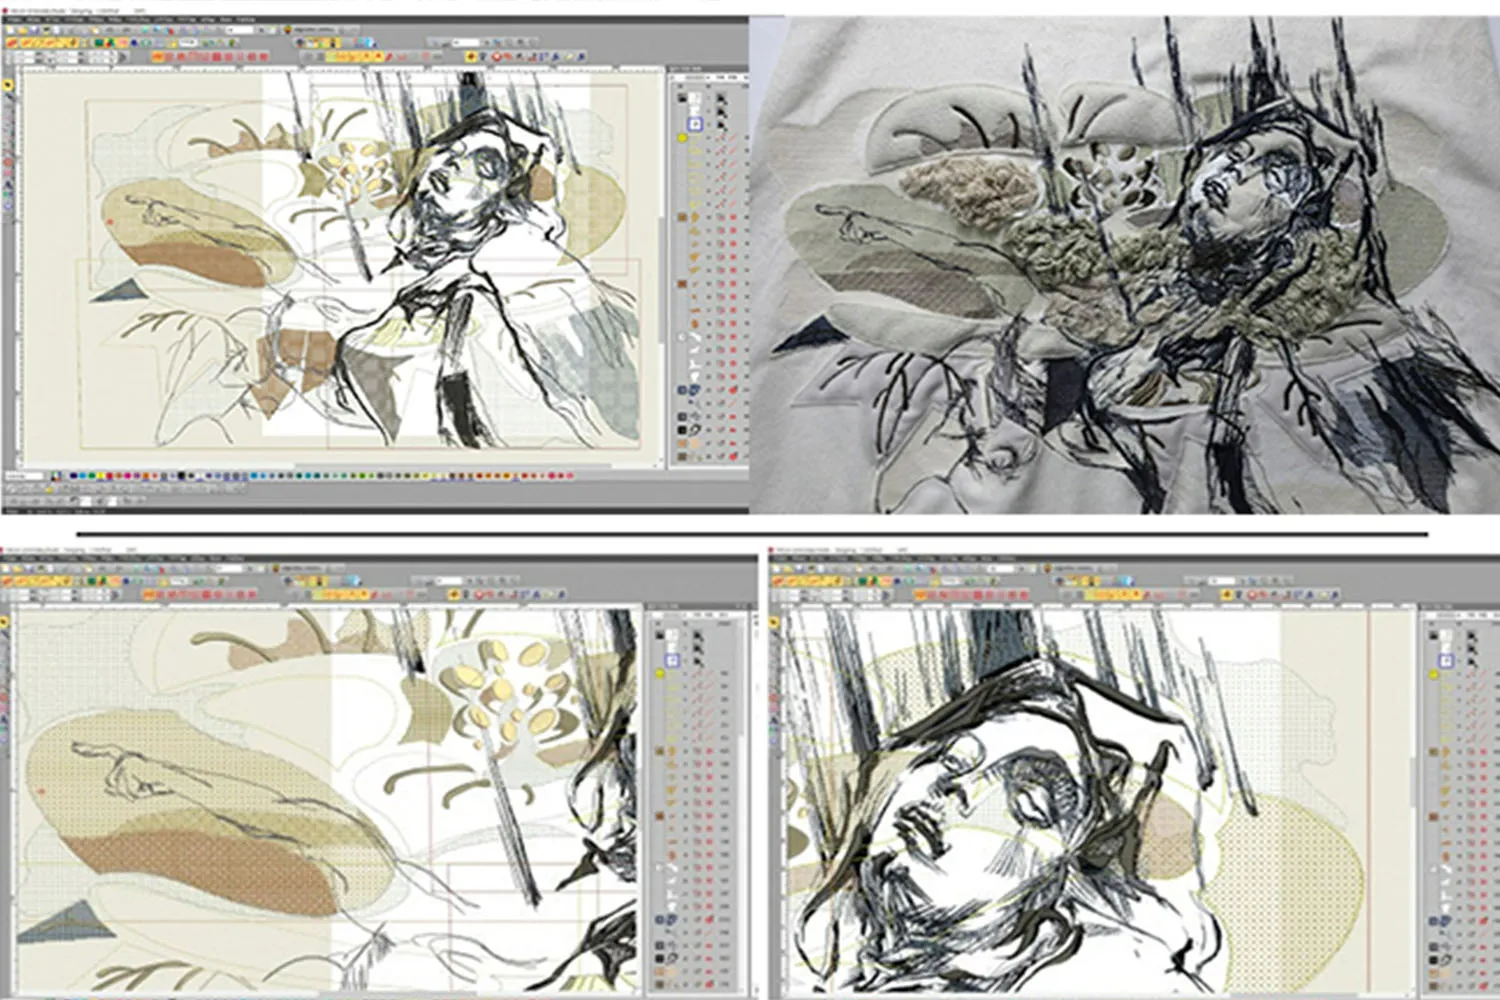This screenshot has width=1500, height=1000.
Task: Open the palette name dropdown left of color swatches
Action: point(25,476)
